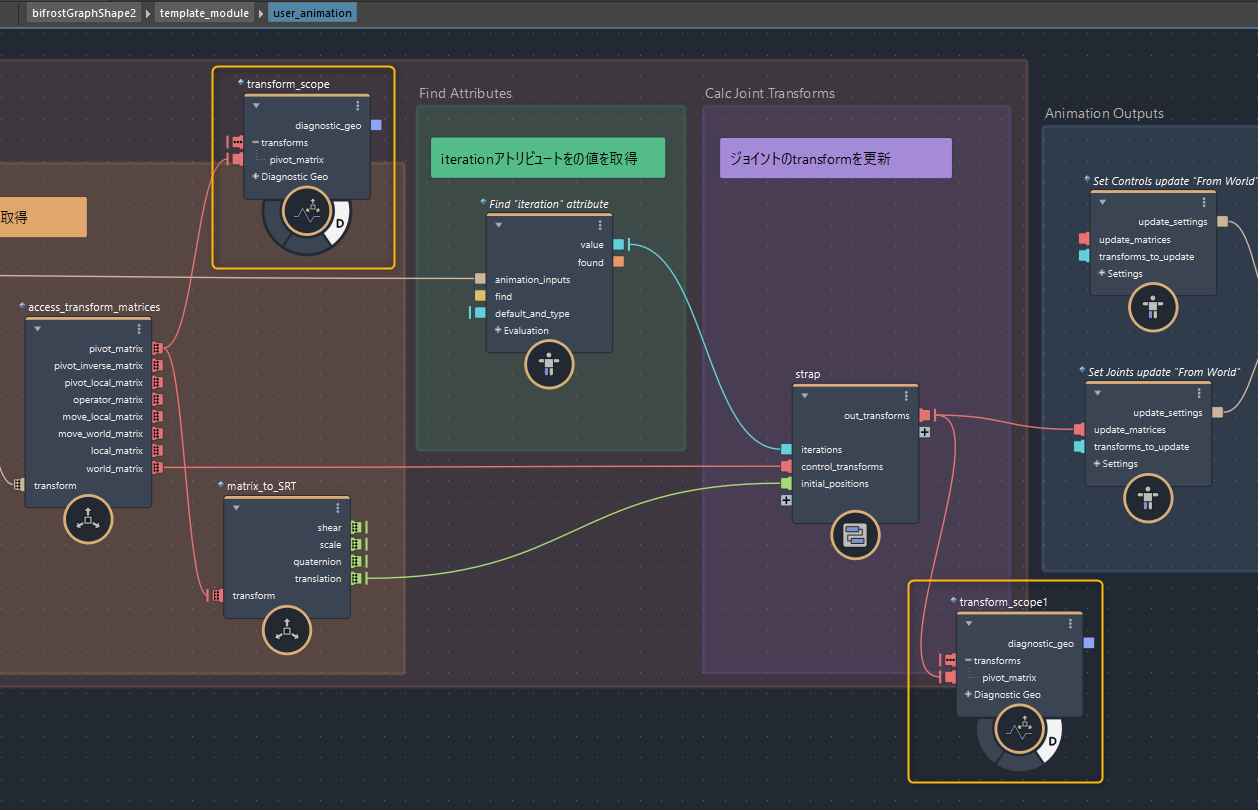
Task: Expand the Evaluation group in Find iteration node
Action: (x=498, y=331)
